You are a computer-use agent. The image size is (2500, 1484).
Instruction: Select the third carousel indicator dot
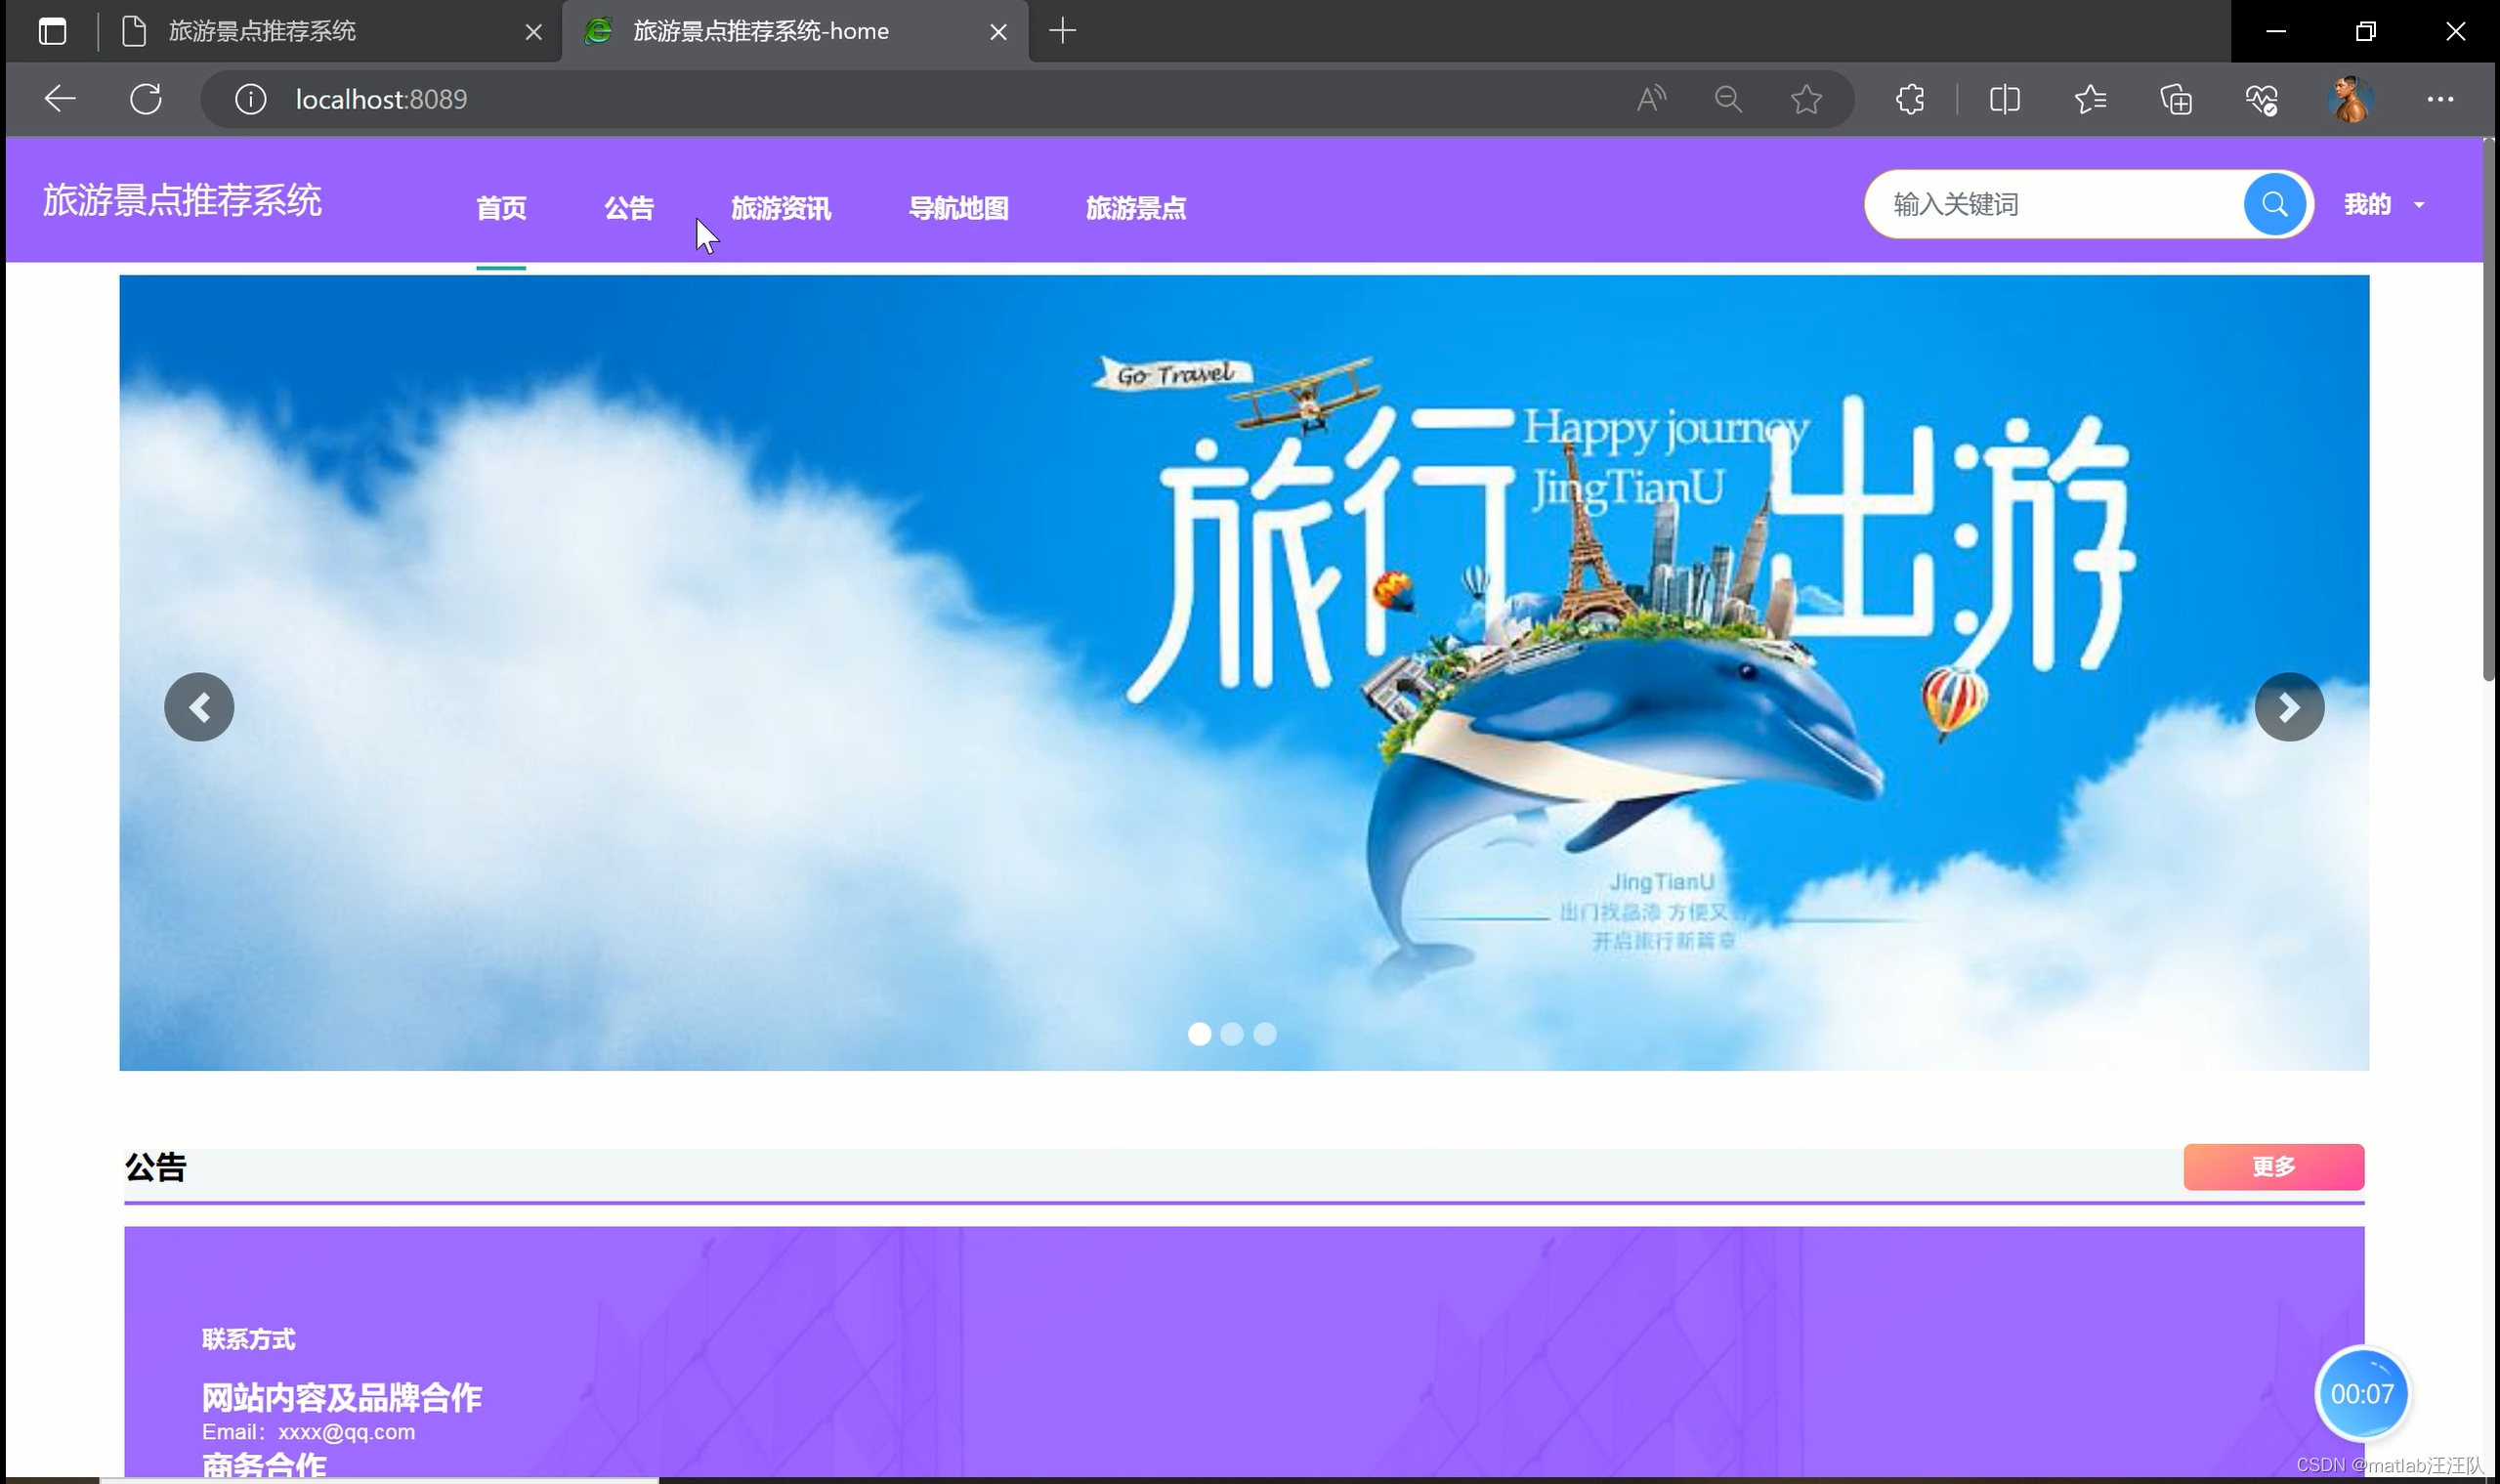click(1265, 1034)
